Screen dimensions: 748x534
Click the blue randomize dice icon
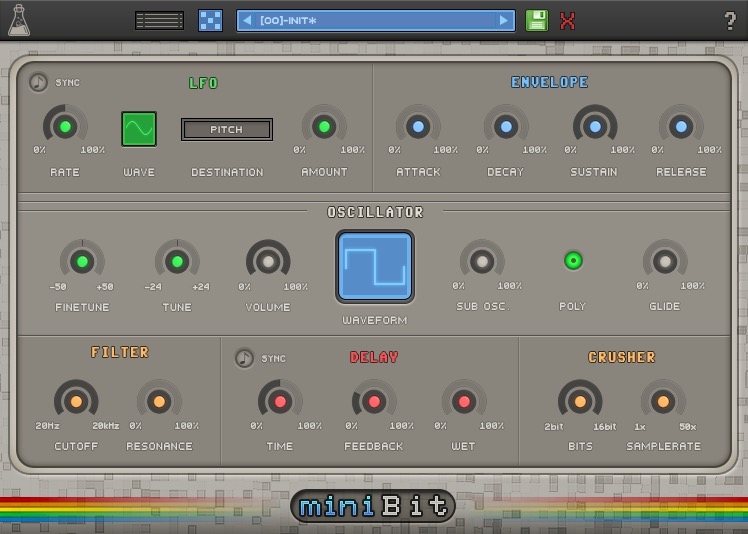pos(210,21)
